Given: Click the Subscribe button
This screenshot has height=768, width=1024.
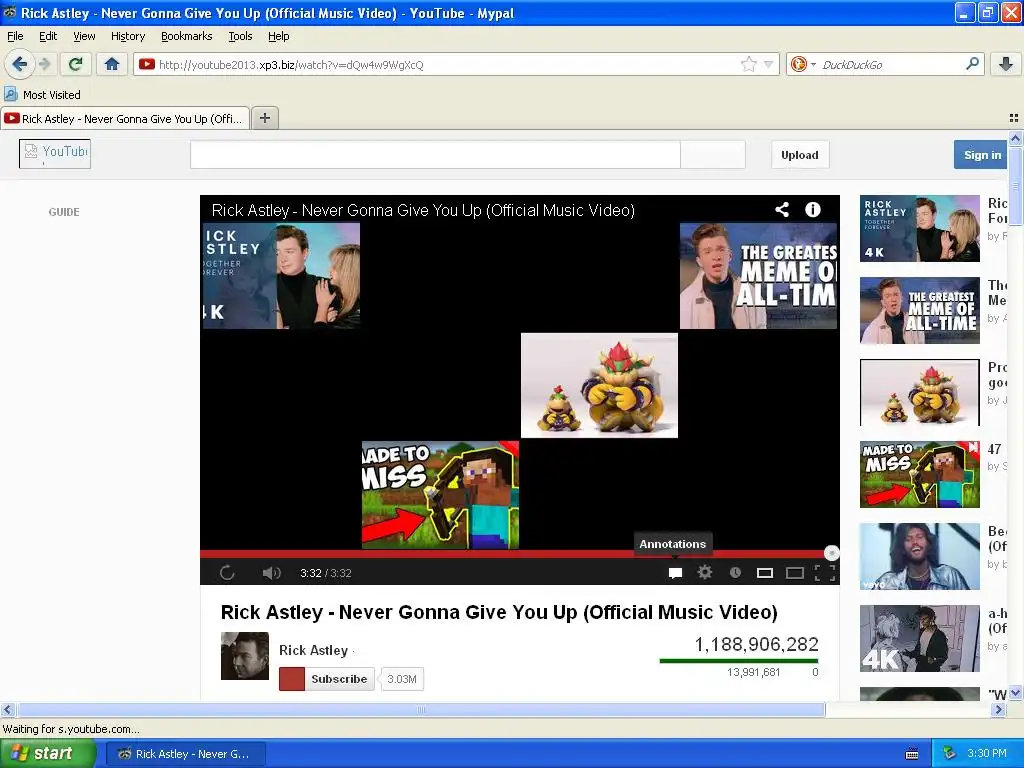Looking at the screenshot, I should [x=327, y=679].
